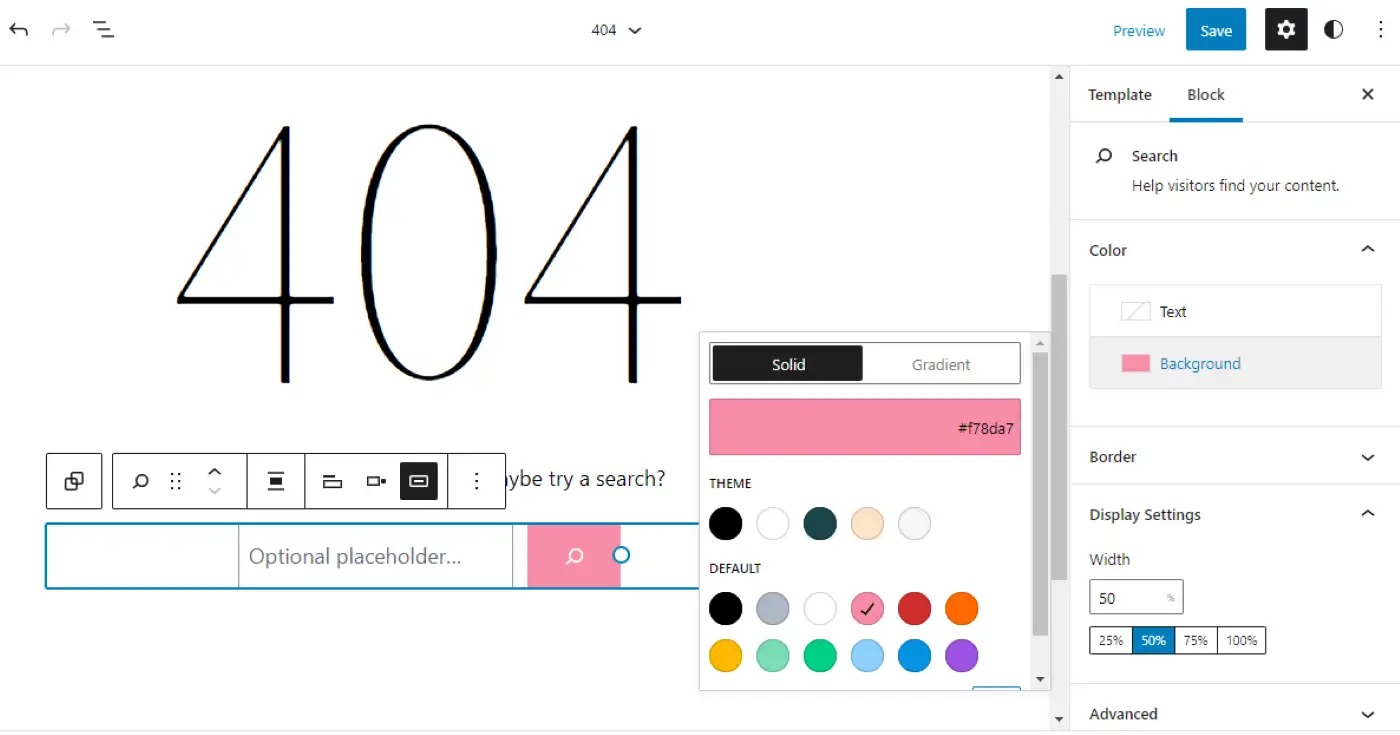1400x735 pixels.
Task: Switch to the Template tab
Action: click(1120, 95)
